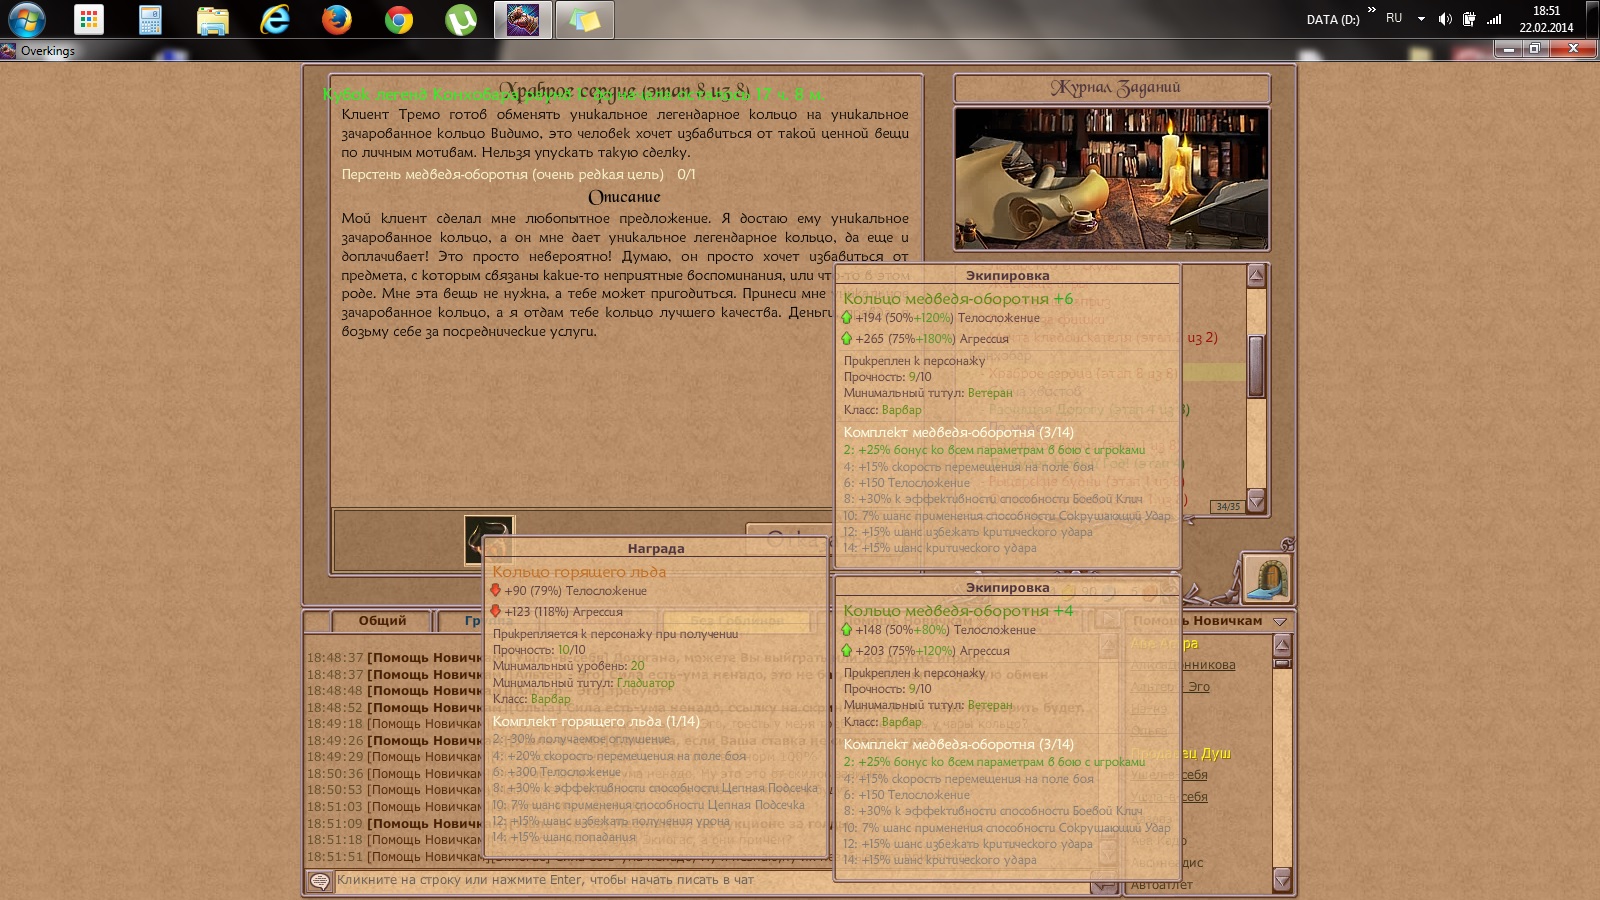The image size is (1600, 900).
Task: Click the Кольцо медведя-оборотня +4 title
Action: pyautogui.click(x=958, y=611)
